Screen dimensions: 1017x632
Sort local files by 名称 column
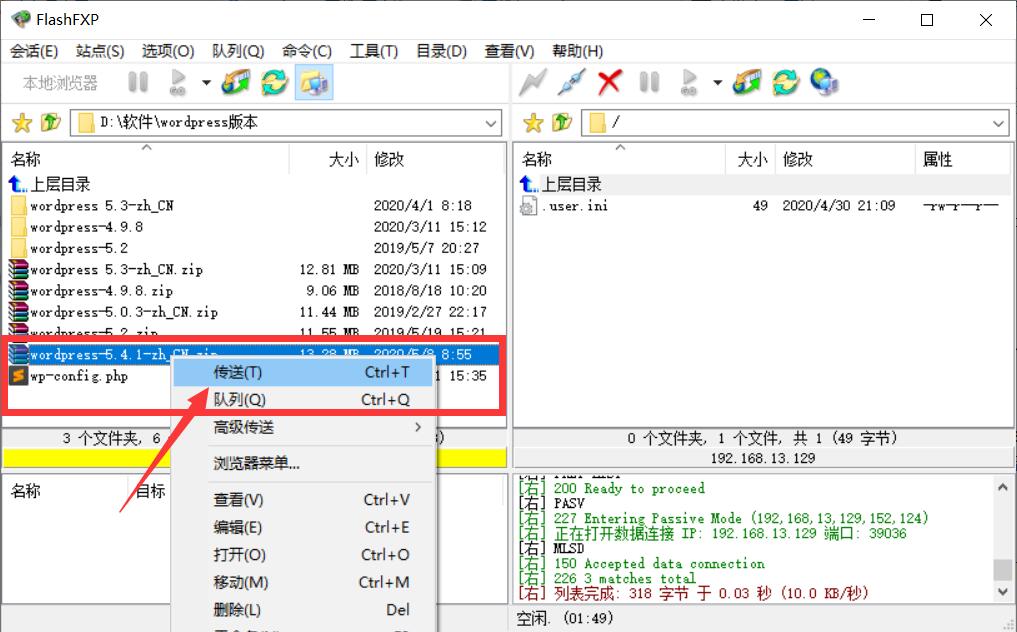click(146, 159)
